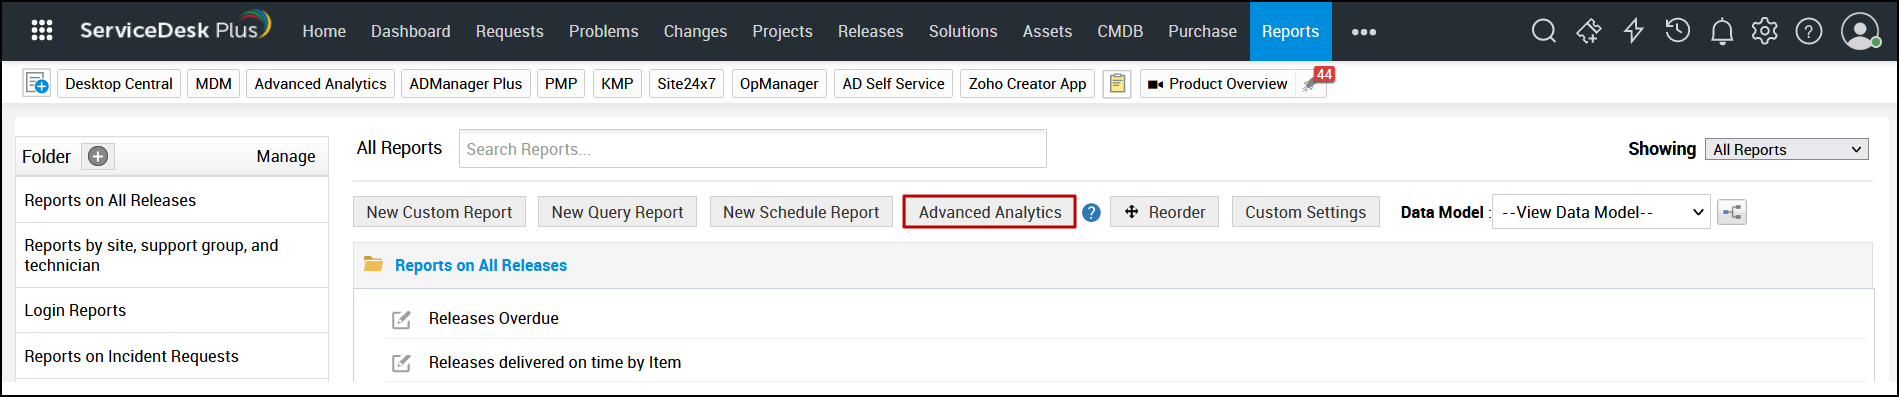1899x397 pixels.
Task: Open the notifications bell icon
Action: tap(1722, 32)
